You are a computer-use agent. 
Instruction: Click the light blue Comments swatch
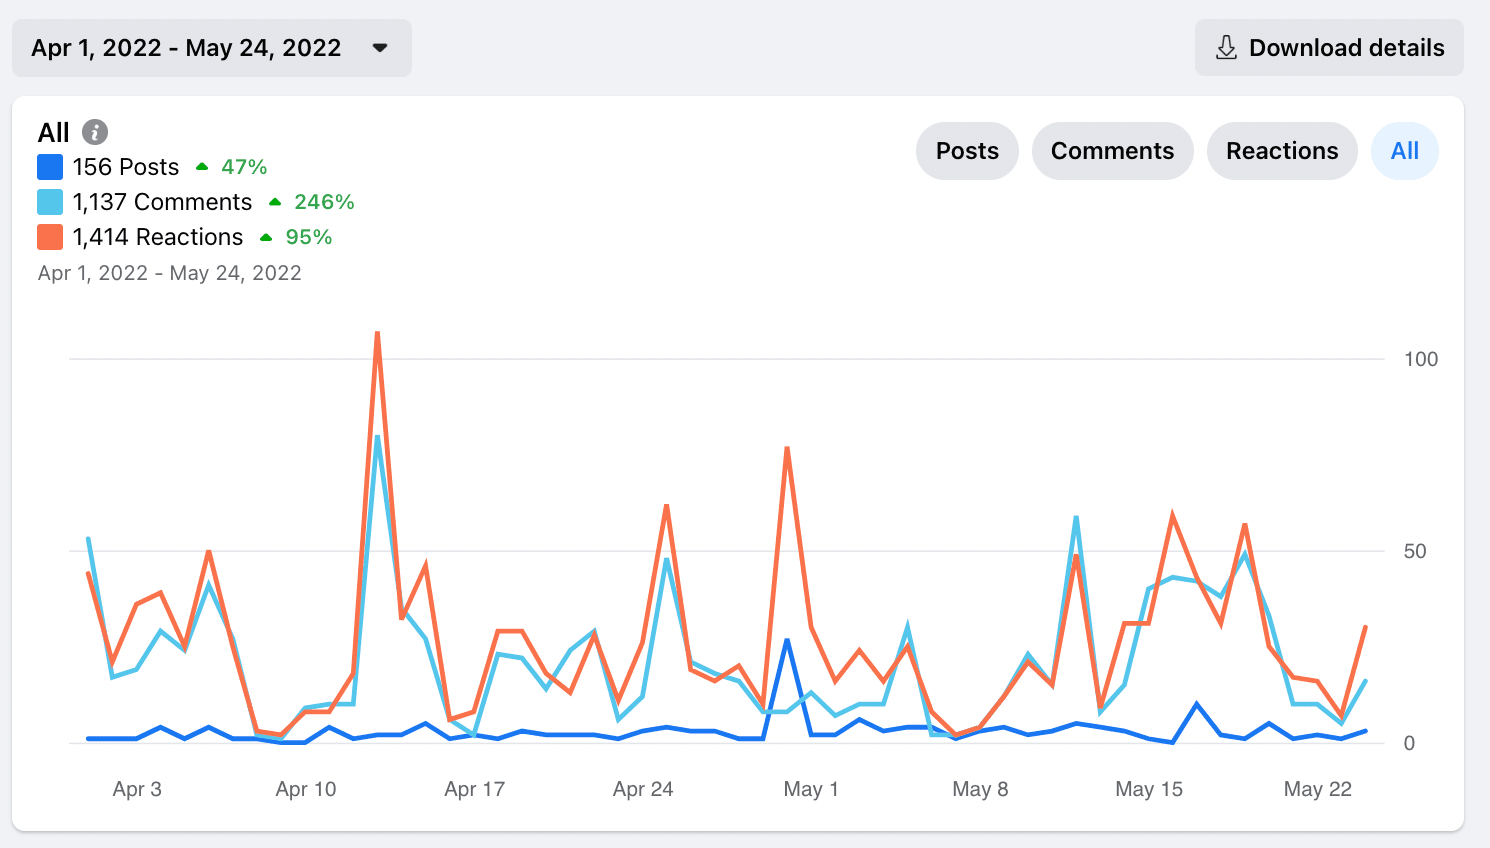point(50,202)
